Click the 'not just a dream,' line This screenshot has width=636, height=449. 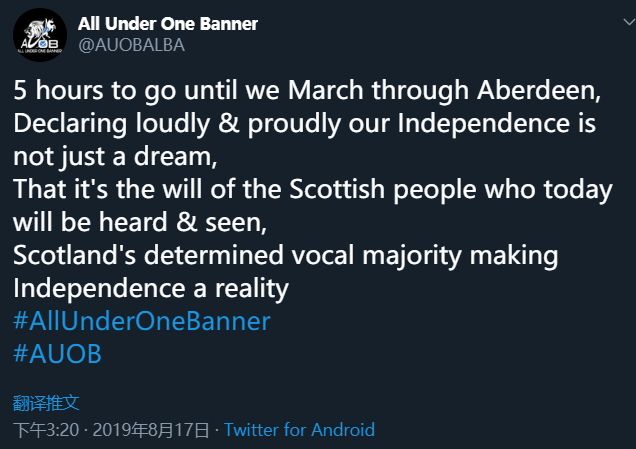[x=115, y=157]
